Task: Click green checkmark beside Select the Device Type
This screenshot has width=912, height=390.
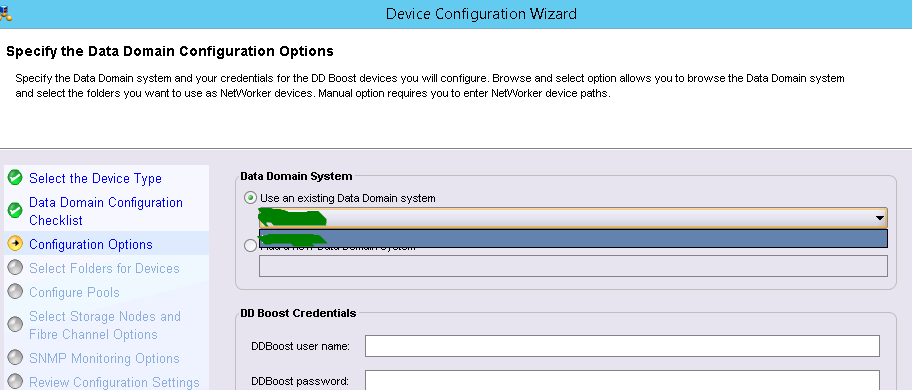Action: 15,178
